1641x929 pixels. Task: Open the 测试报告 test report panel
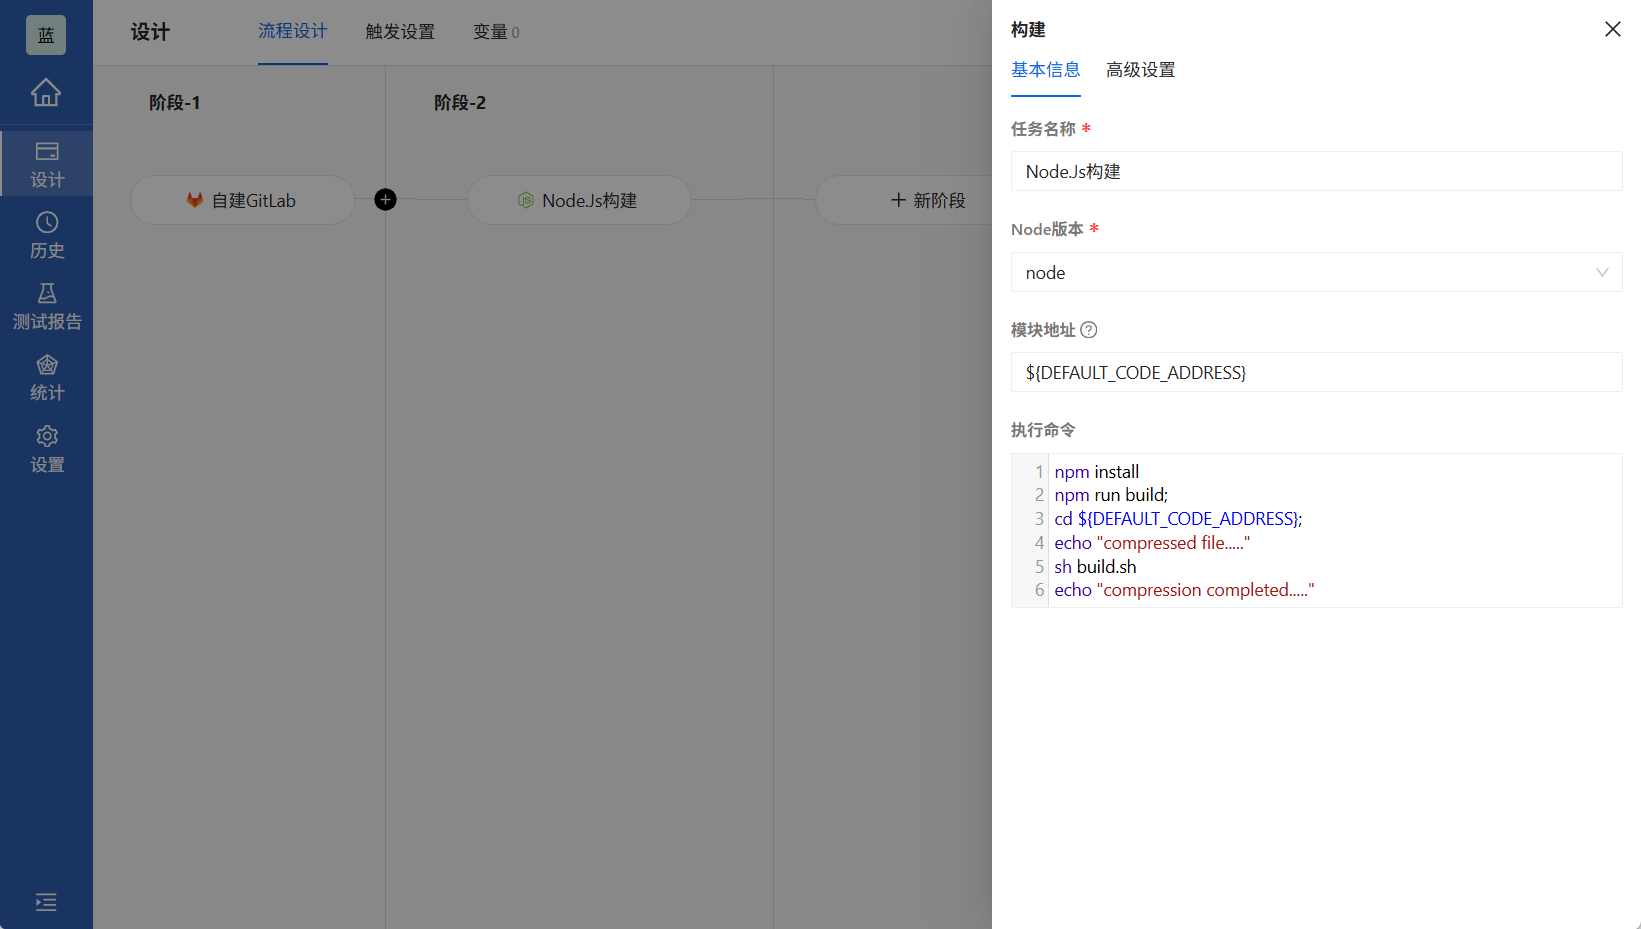pyautogui.click(x=46, y=305)
